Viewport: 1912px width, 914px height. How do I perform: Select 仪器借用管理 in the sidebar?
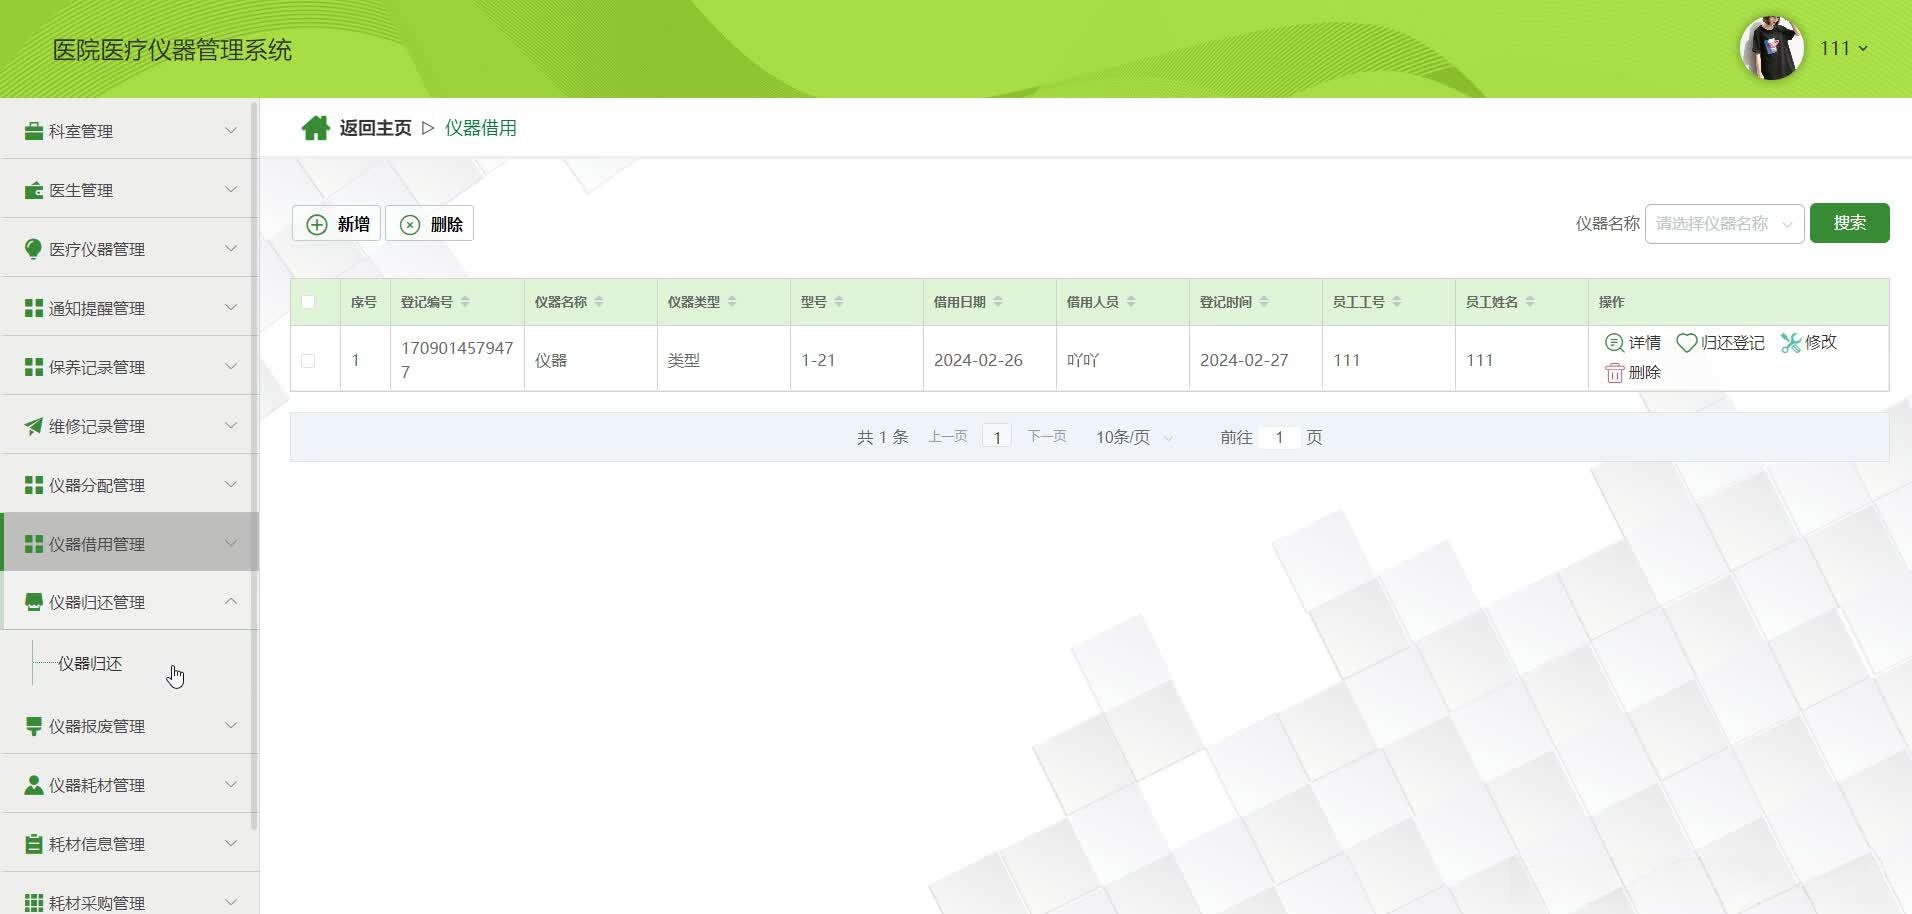pos(98,543)
